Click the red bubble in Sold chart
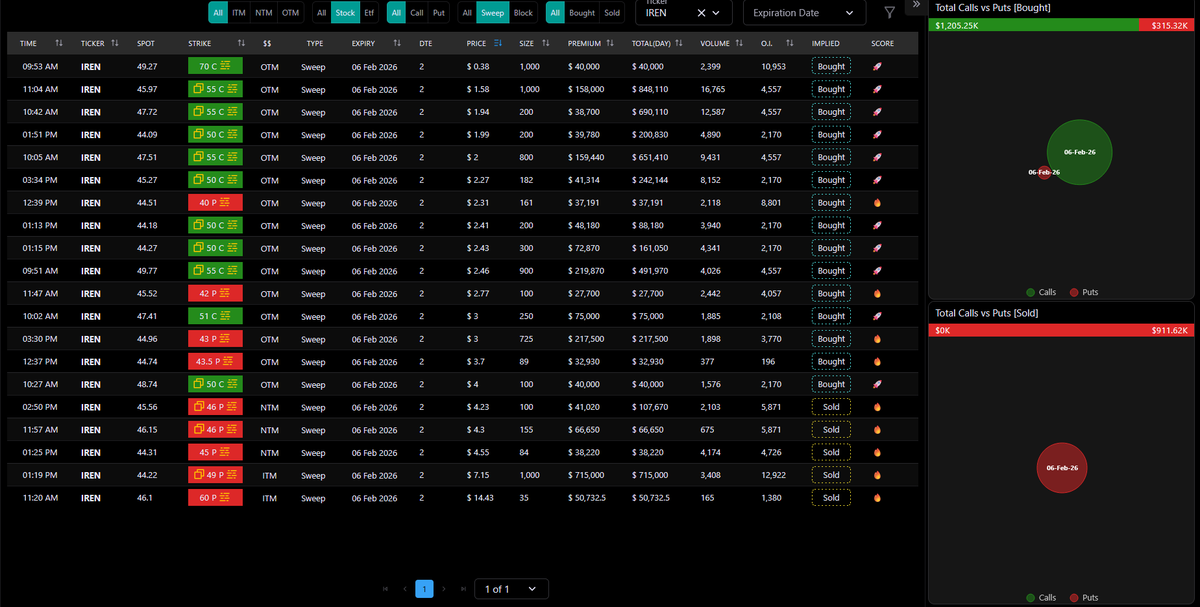Viewport: 1200px width, 607px height. [x=1062, y=467]
